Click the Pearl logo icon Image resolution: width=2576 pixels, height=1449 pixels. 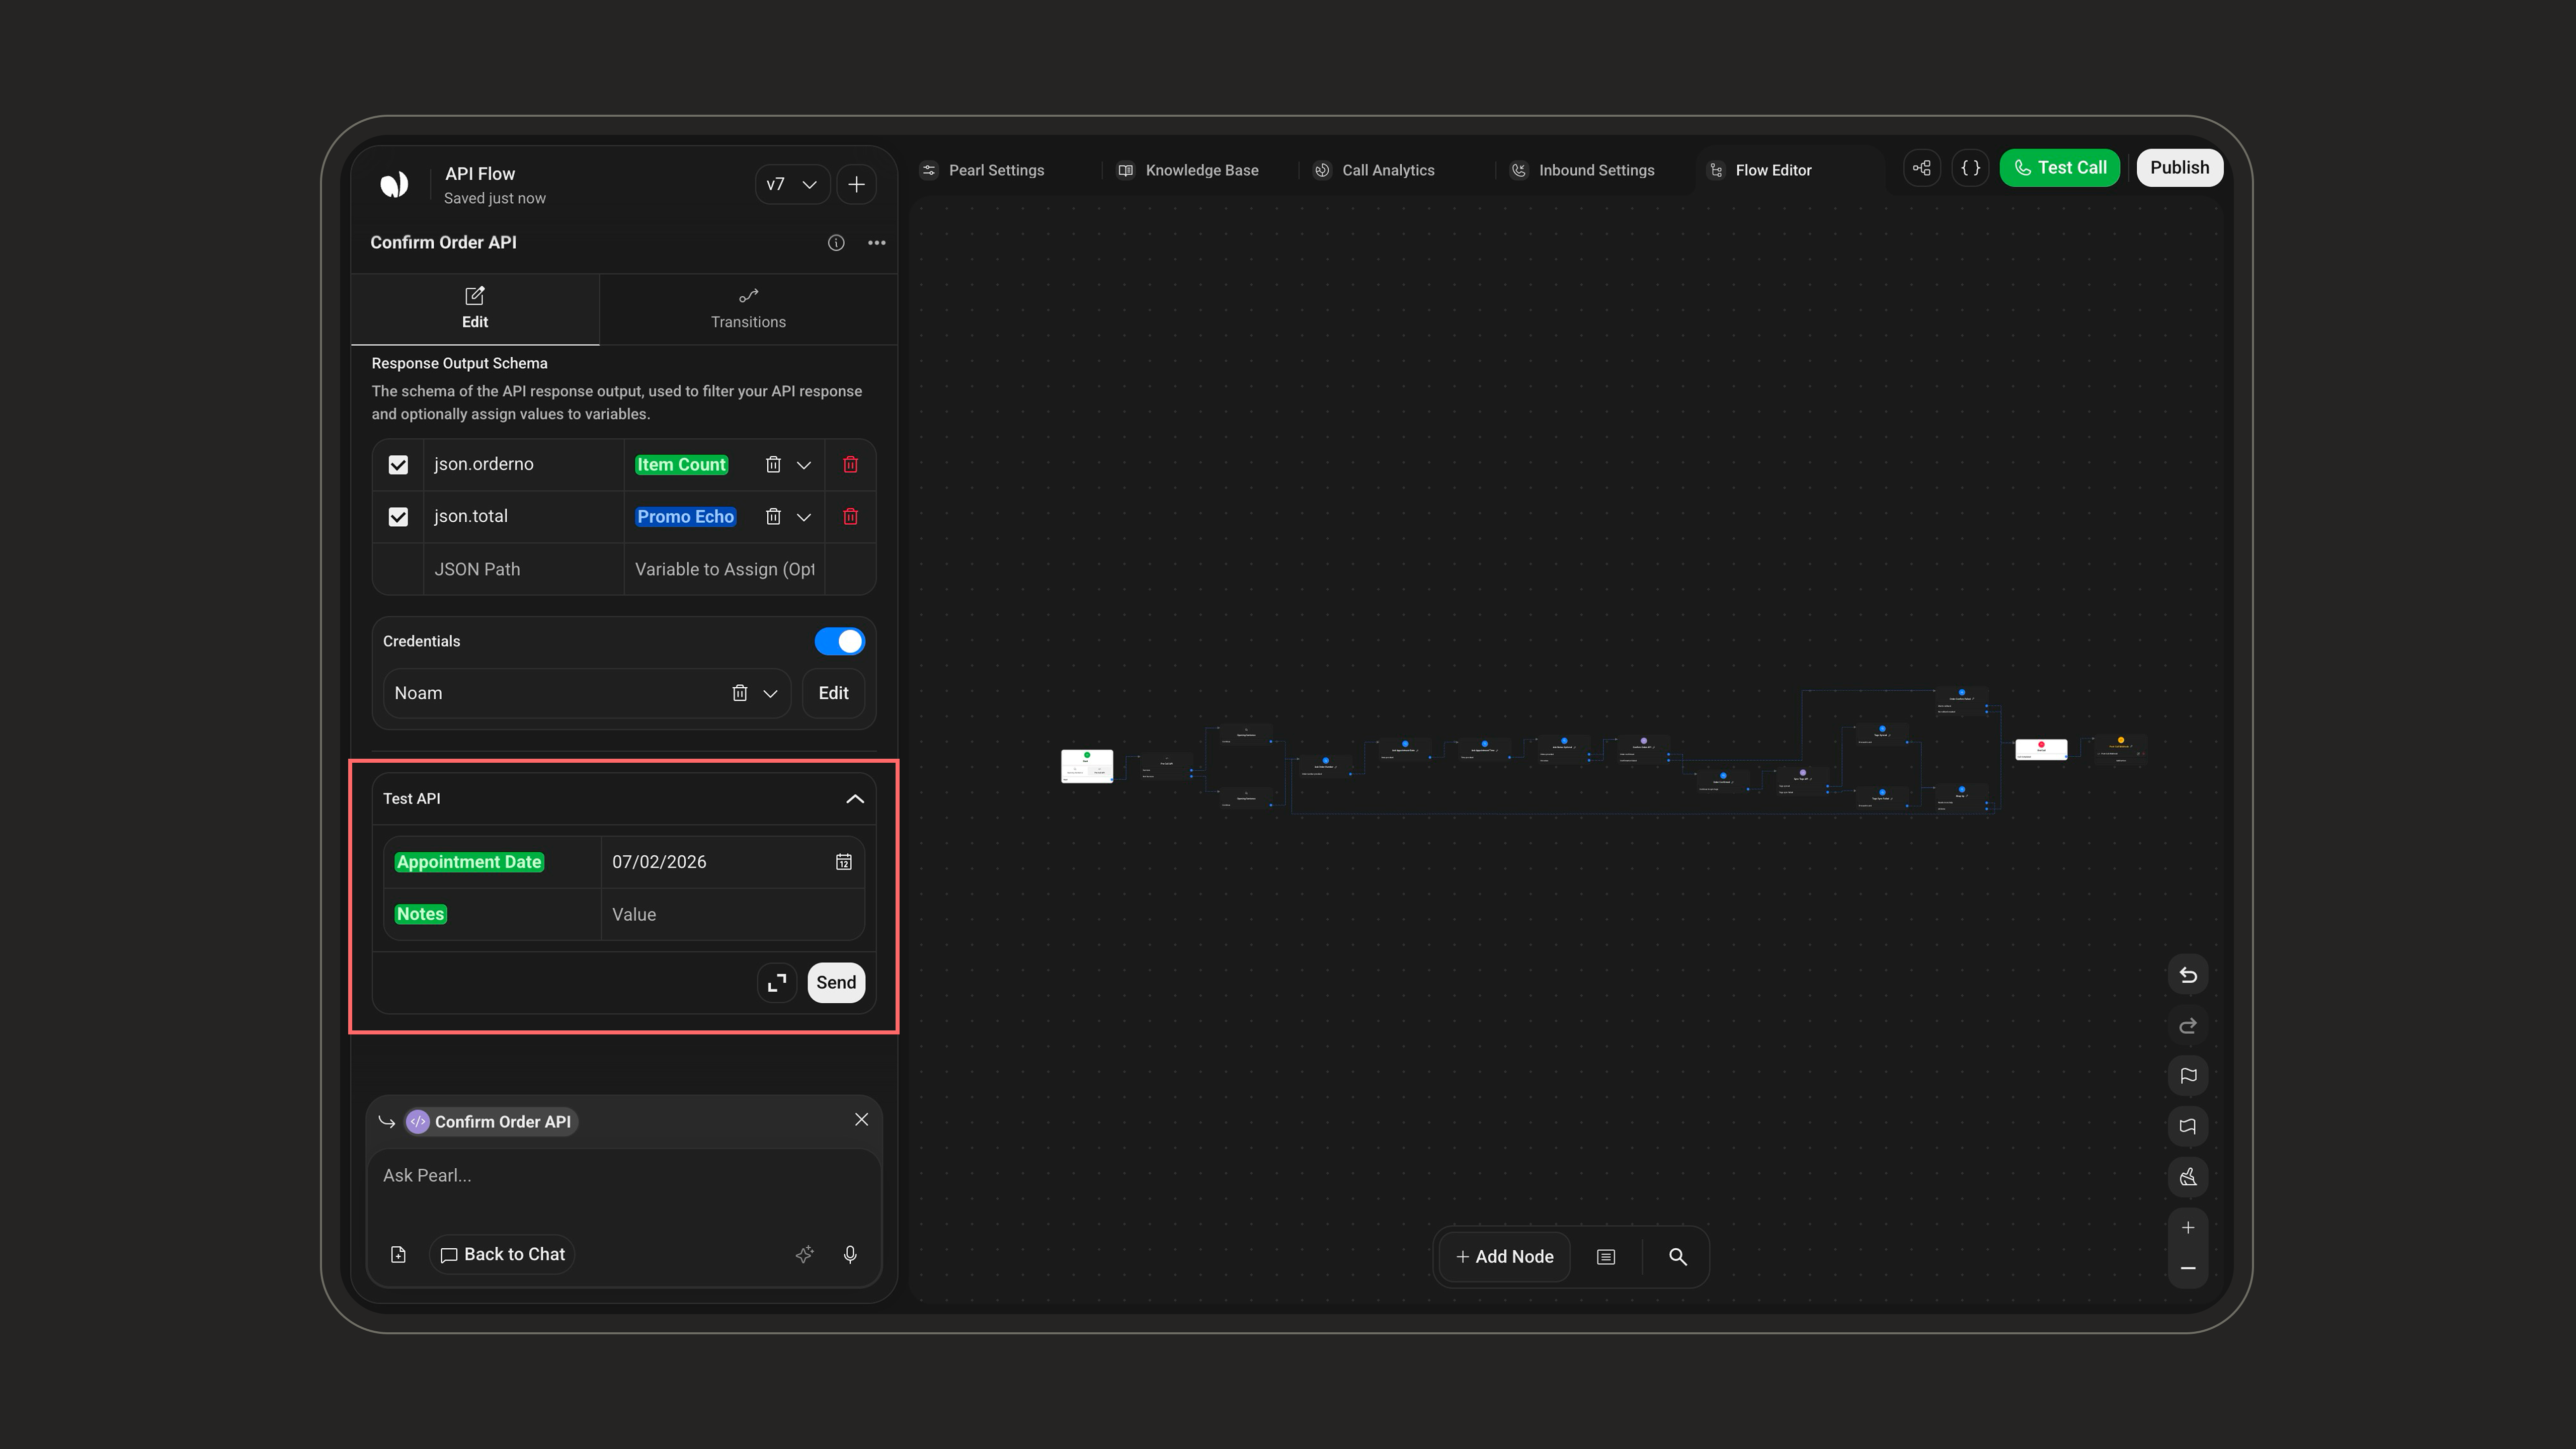[394, 184]
